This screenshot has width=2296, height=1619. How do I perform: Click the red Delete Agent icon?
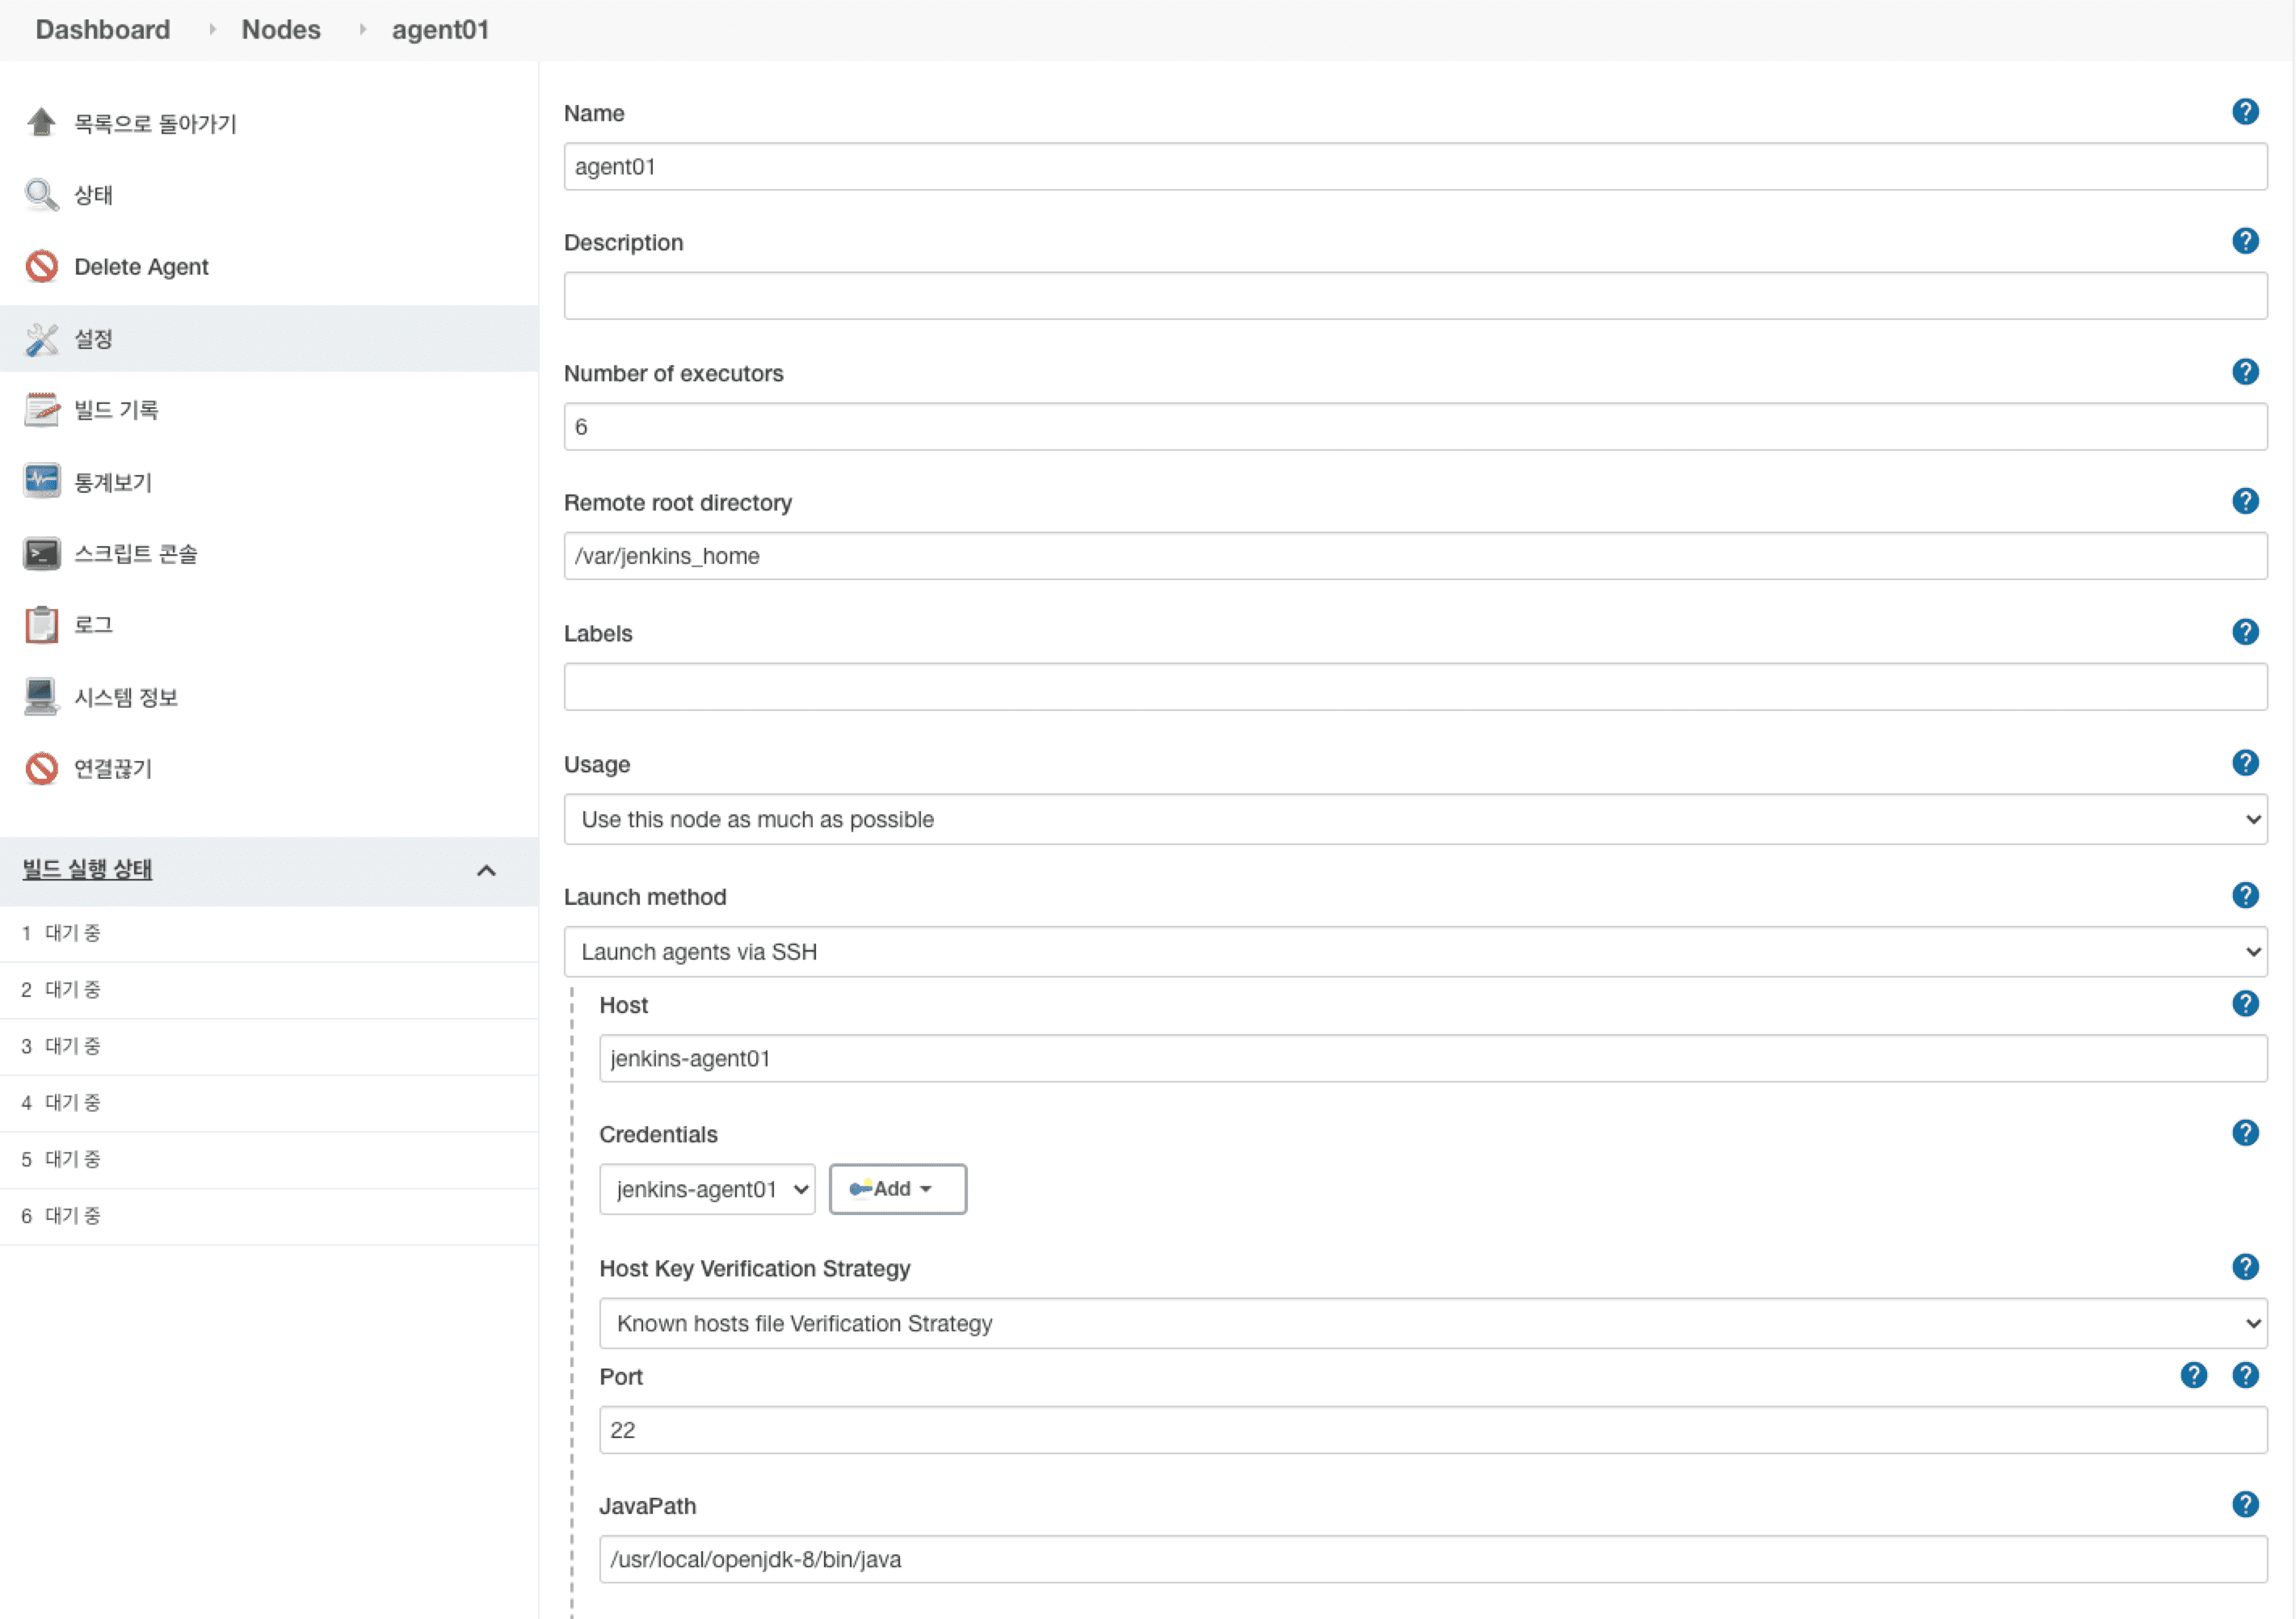point(41,266)
